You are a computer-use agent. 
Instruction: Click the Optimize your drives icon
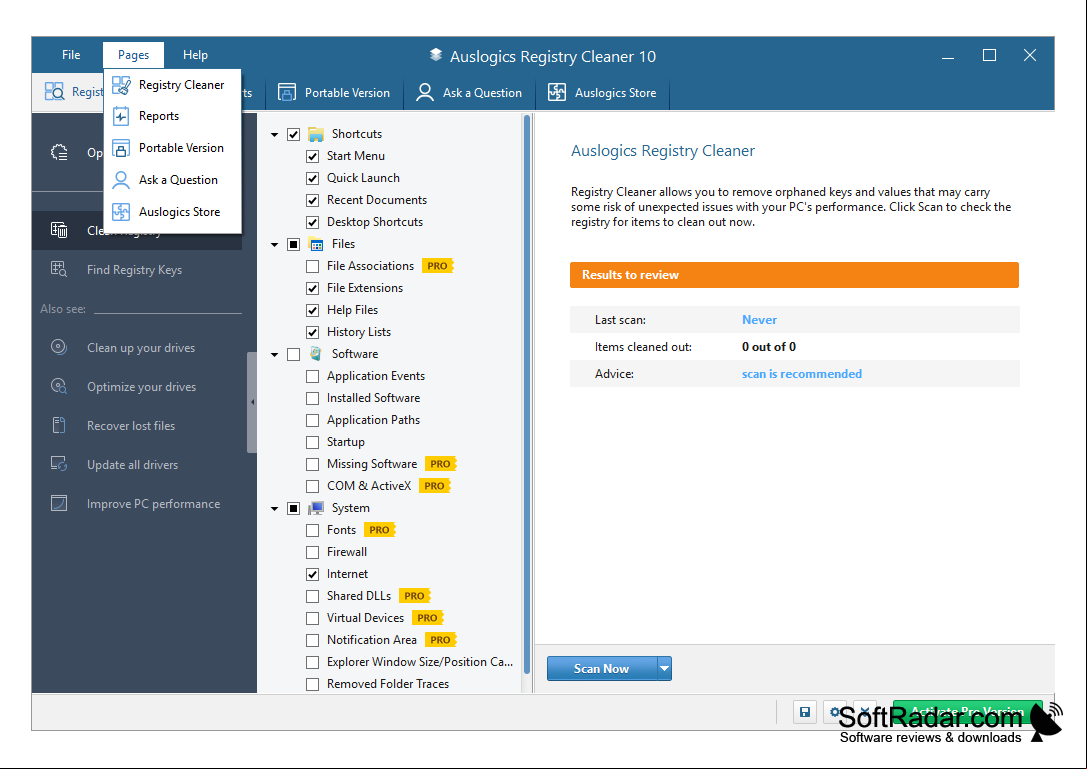59,386
